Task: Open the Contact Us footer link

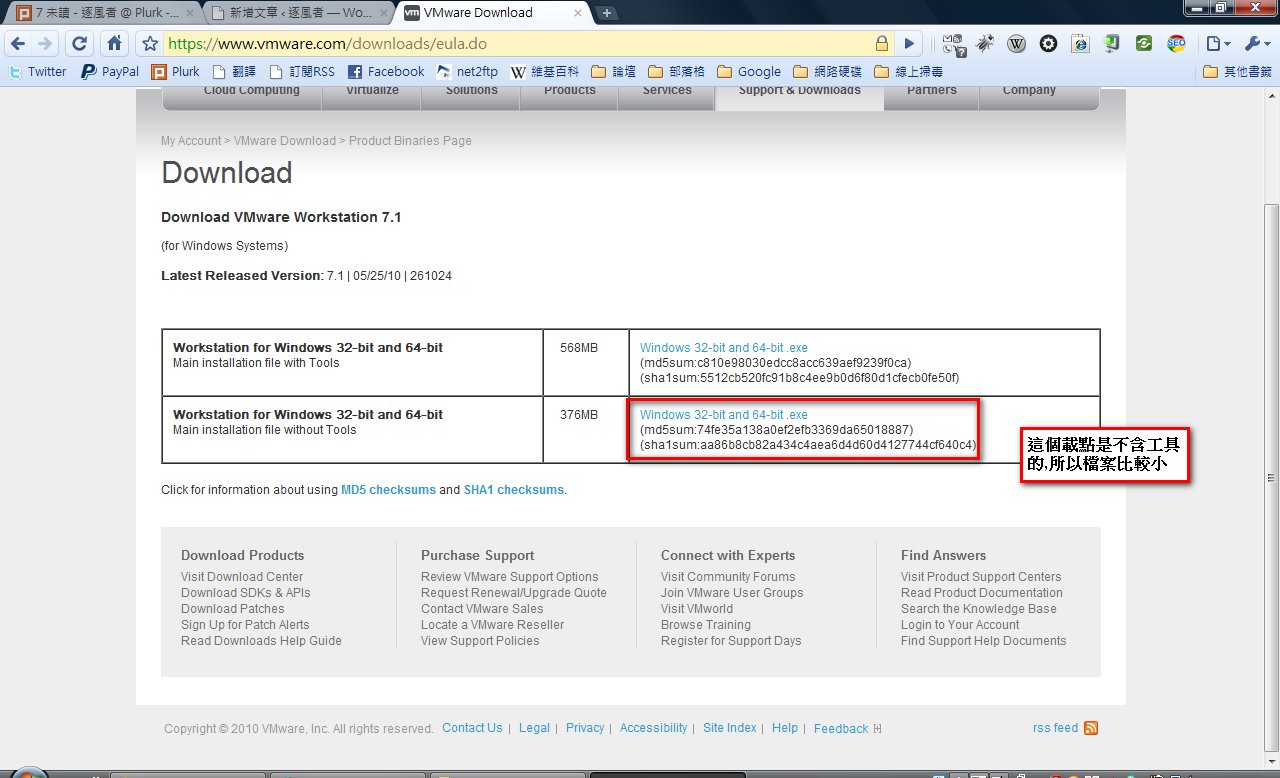Action: pos(472,728)
